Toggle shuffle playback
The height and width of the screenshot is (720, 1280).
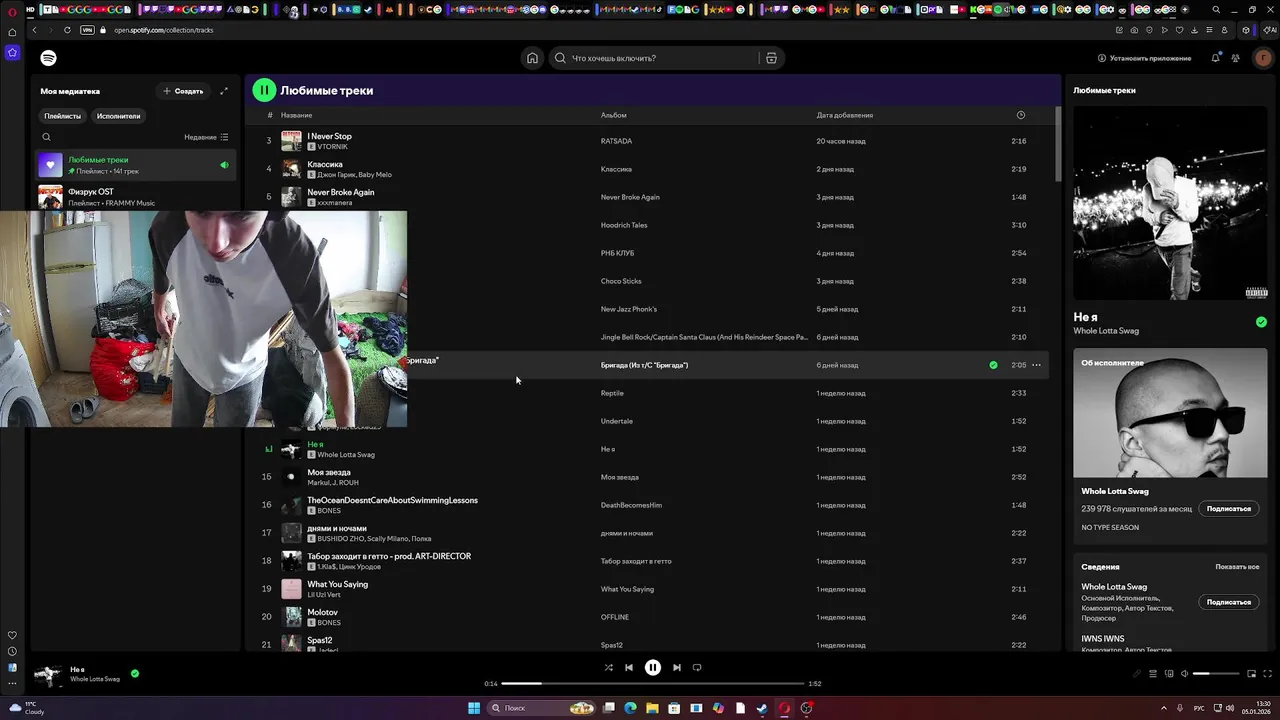click(x=608, y=667)
